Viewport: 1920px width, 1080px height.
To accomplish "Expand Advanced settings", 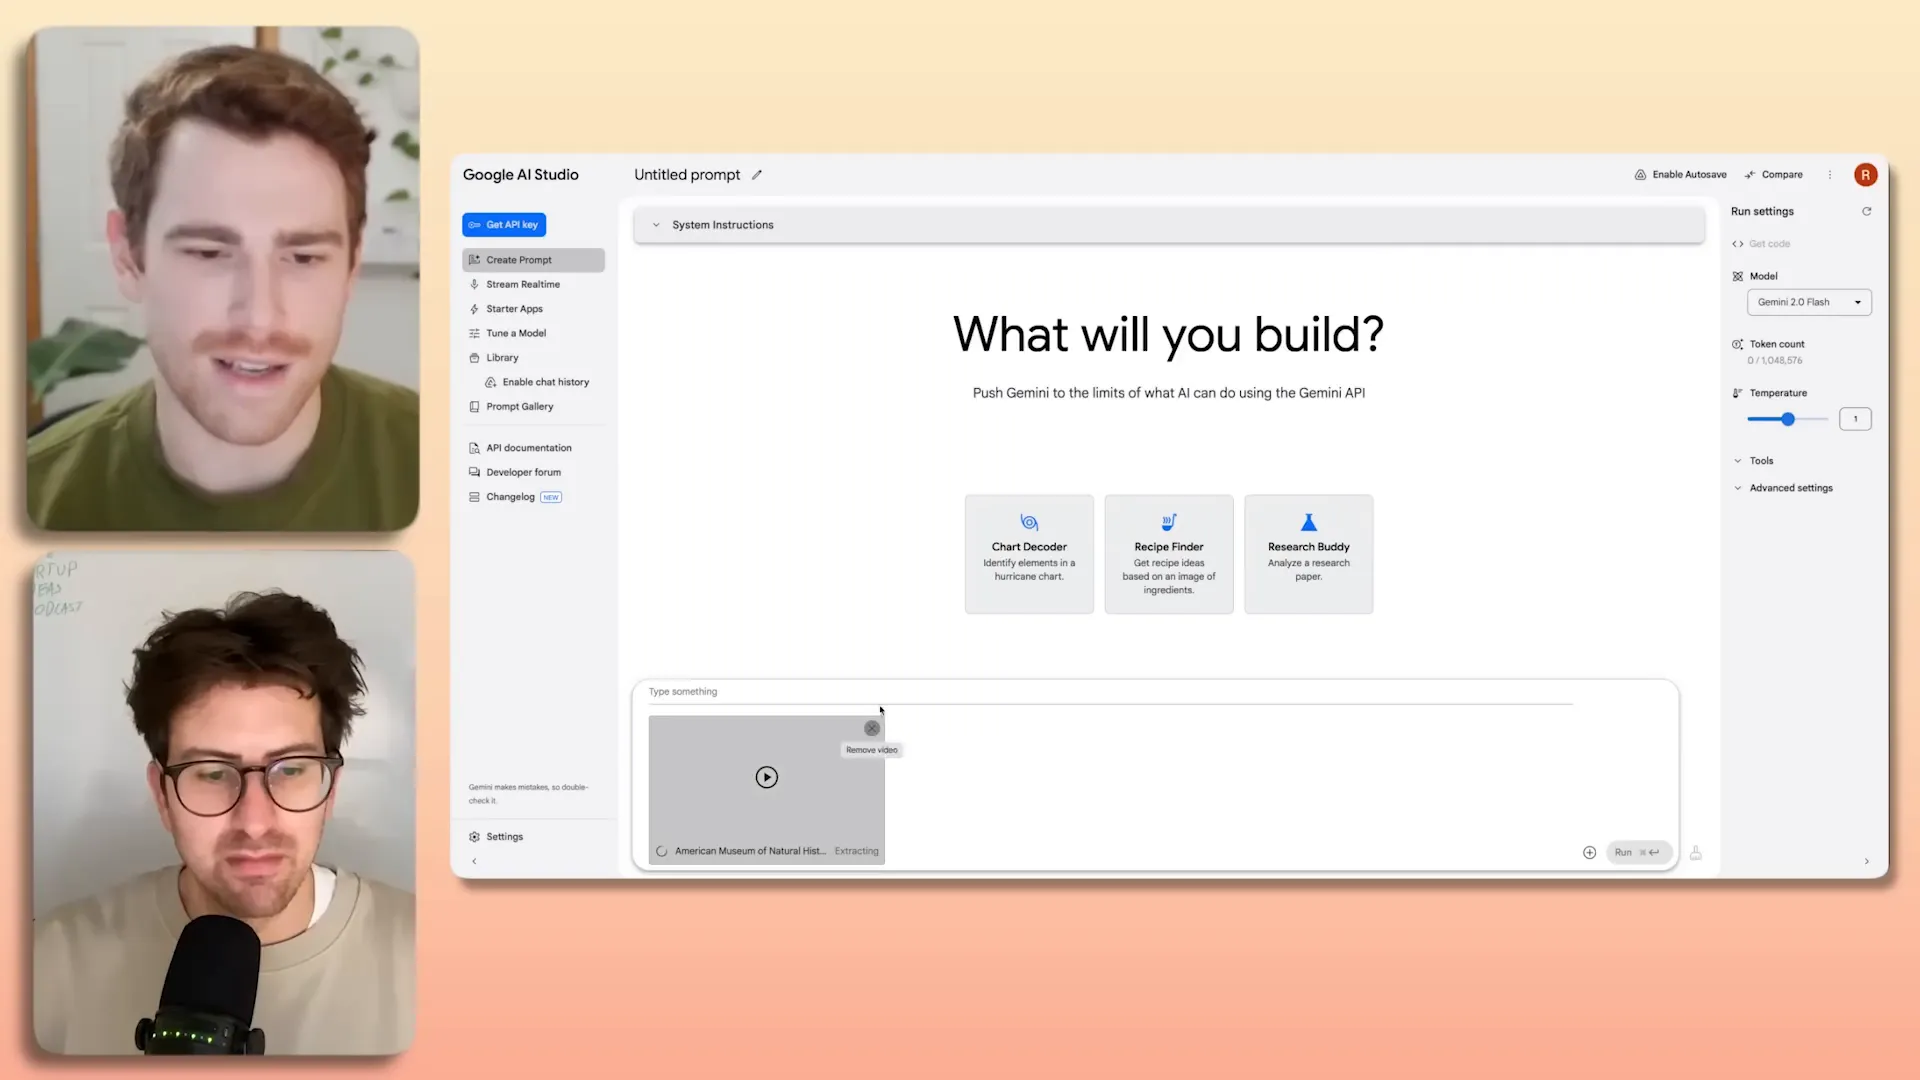I will pyautogui.click(x=1790, y=488).
